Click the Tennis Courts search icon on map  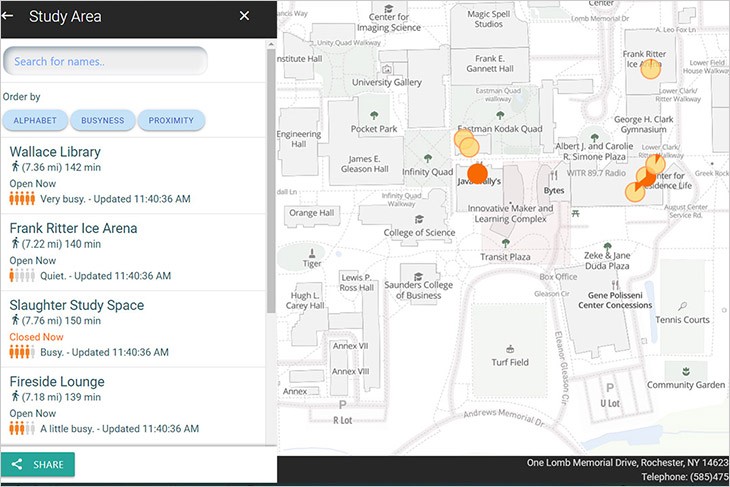coord(682,306)
